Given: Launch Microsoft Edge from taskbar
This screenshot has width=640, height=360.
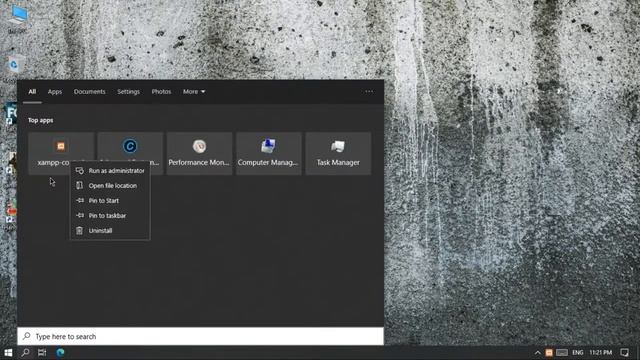Looking at the screenshot, I should [x=60, y=353].
